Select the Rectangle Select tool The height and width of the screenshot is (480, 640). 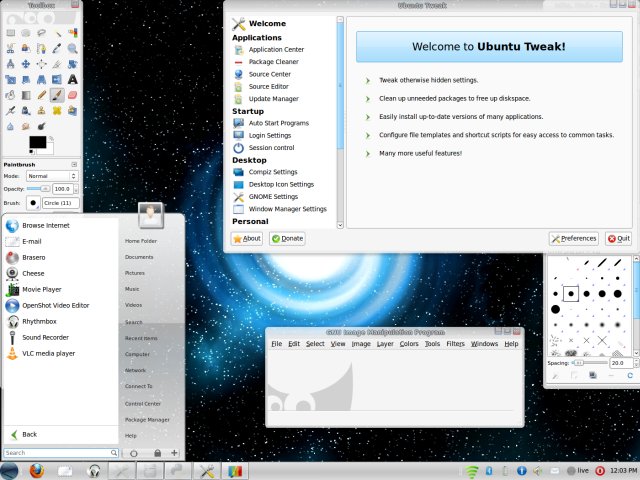pyautogui.click(x=10, y=32)
